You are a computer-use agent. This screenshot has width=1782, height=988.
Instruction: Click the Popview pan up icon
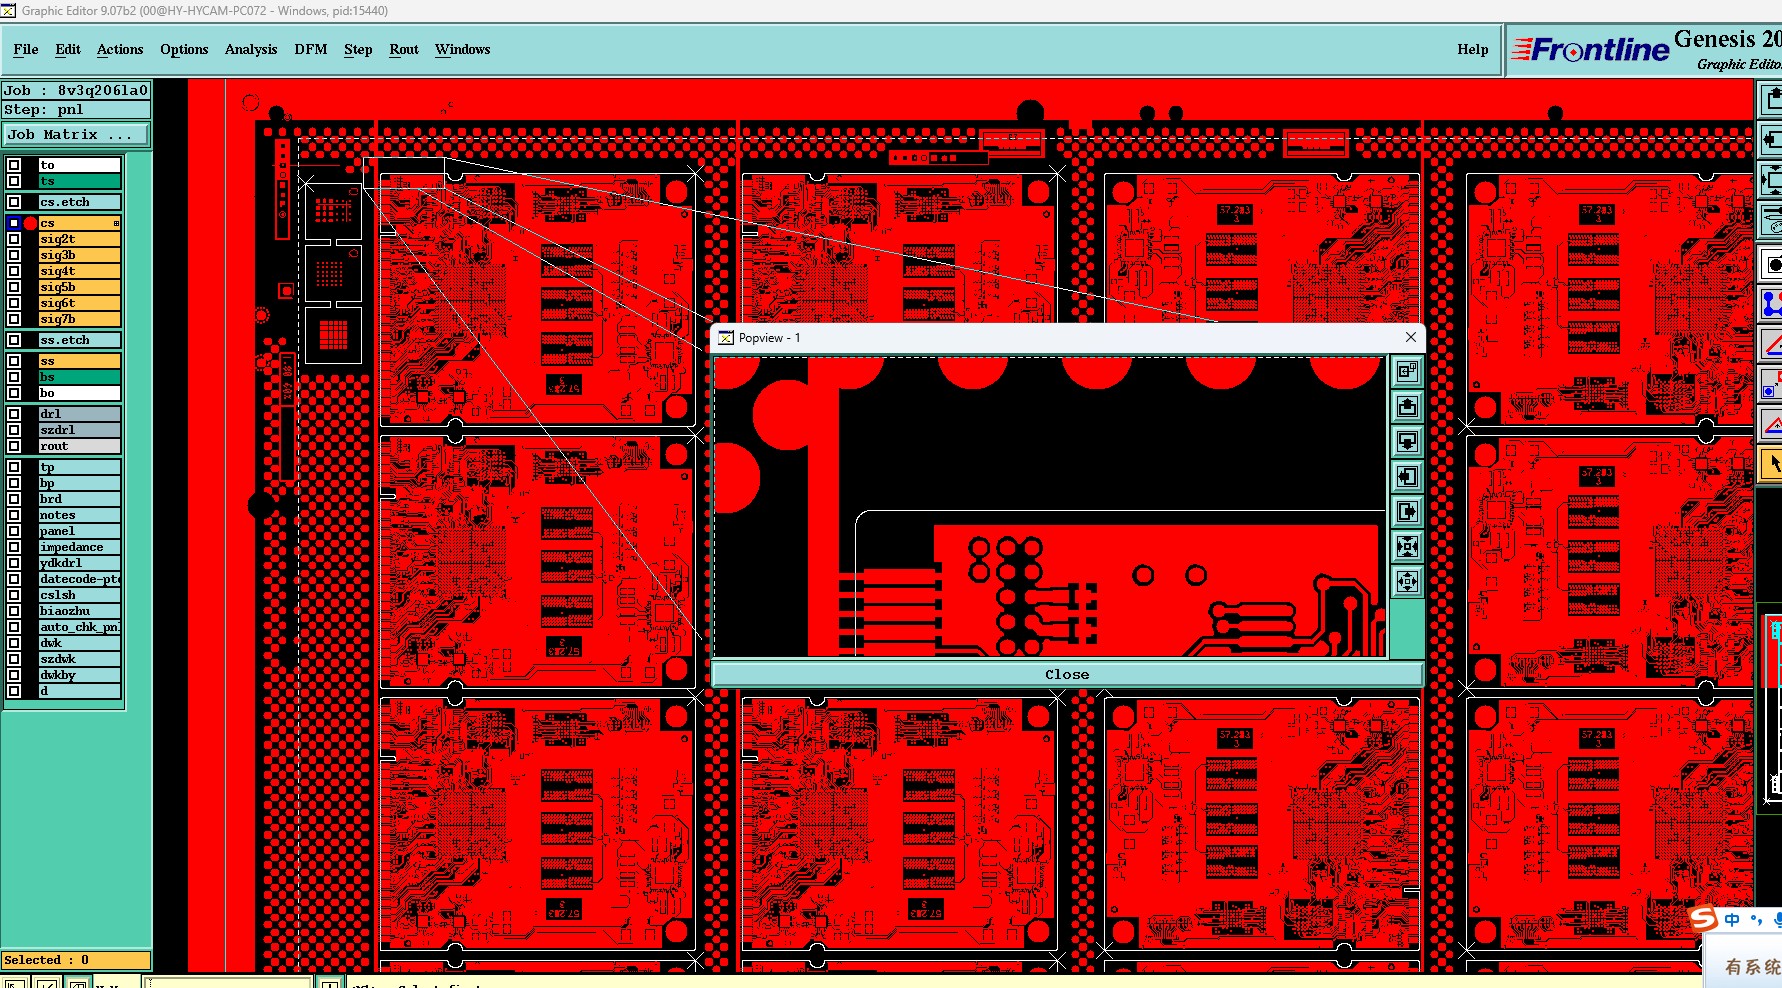1407,407
